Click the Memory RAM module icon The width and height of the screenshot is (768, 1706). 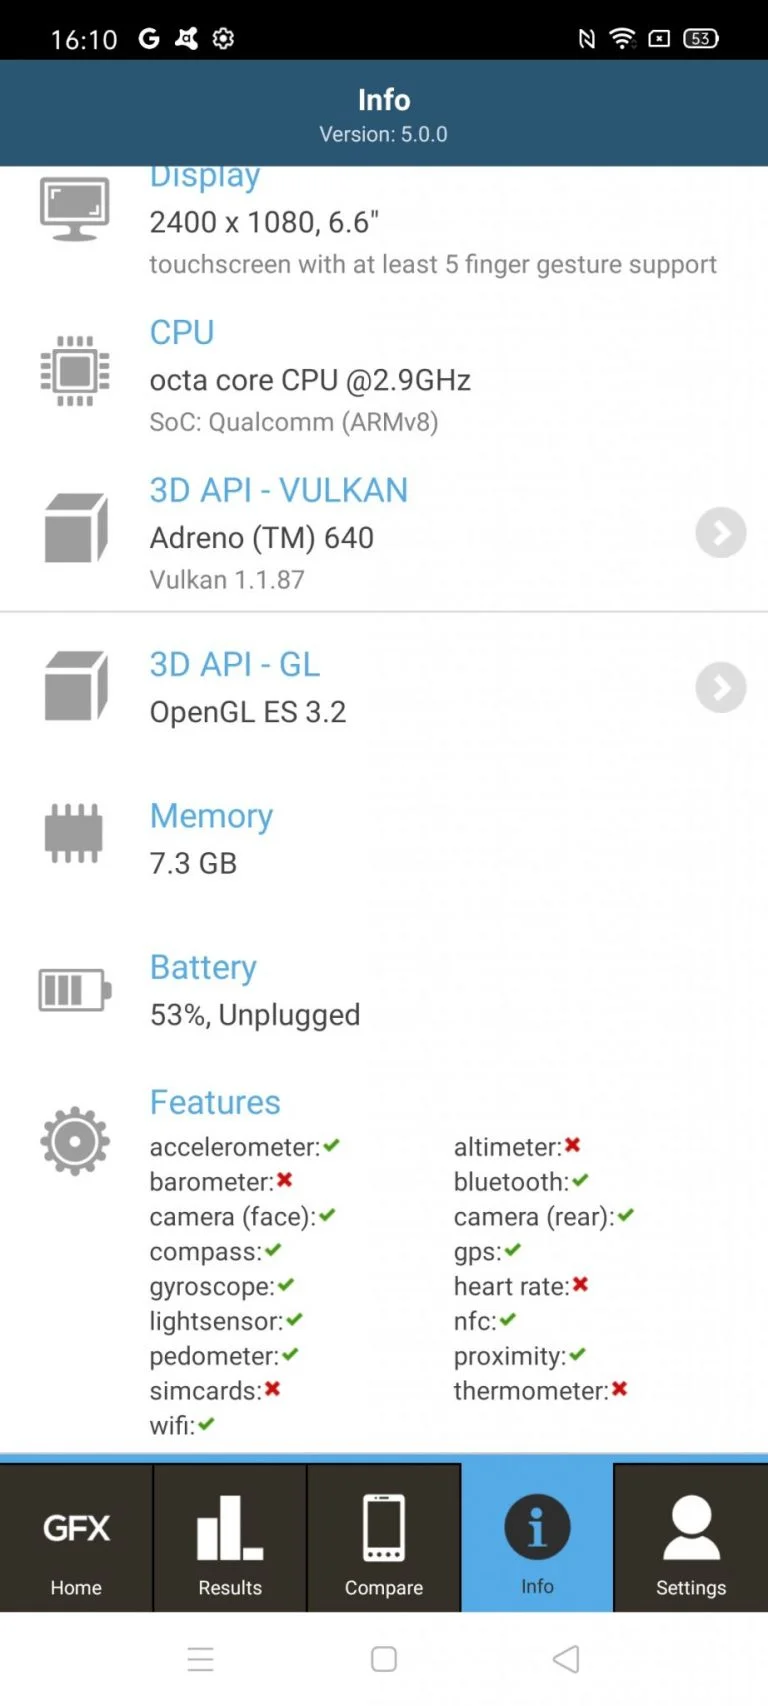75,831
